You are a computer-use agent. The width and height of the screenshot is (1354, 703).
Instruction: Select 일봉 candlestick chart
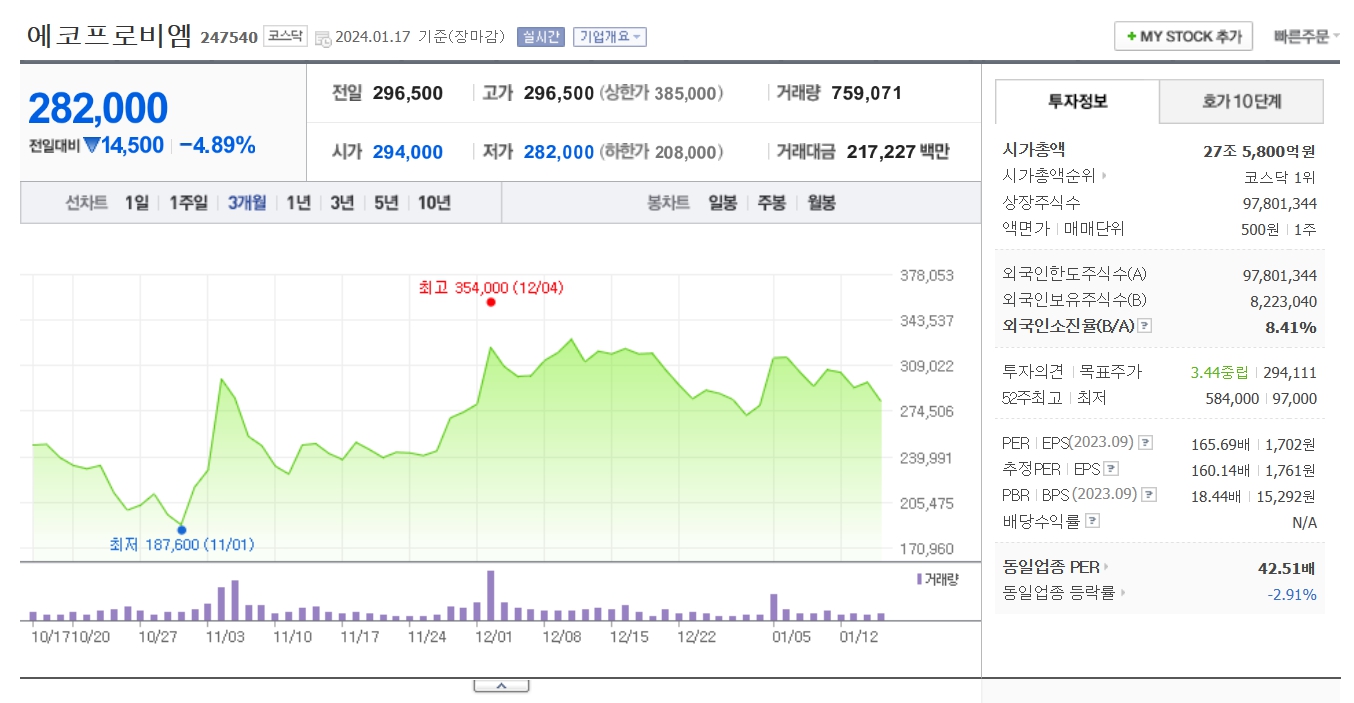722,203
